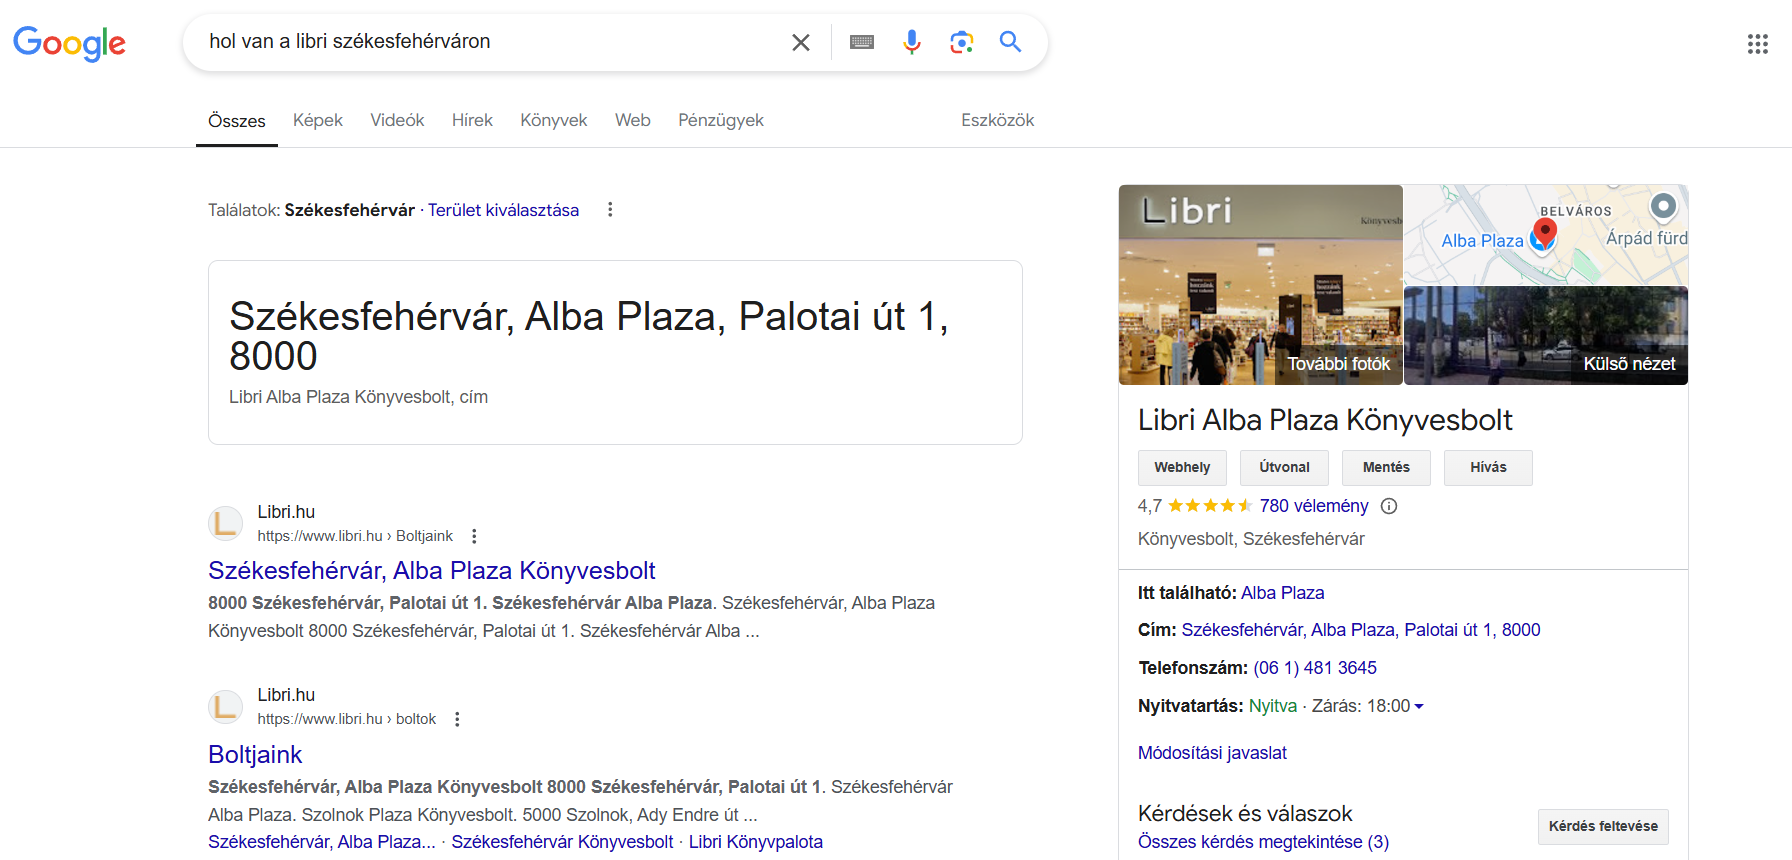Click the Libri Alba Plaza Könyvesbolt panel title
The height and width of the screenshot is (860, 1792).
tap(1325, 420)
